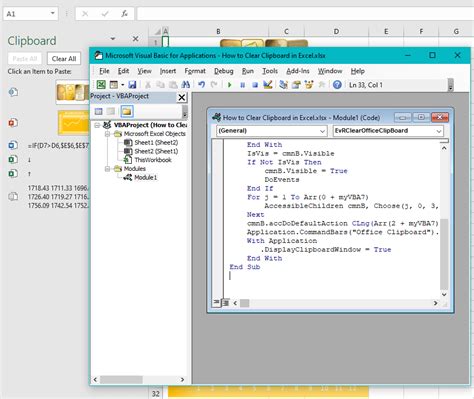This screenshot has height=399, width=474.
Task: Click the Find binoculars icon
Action: click(186, 85)
